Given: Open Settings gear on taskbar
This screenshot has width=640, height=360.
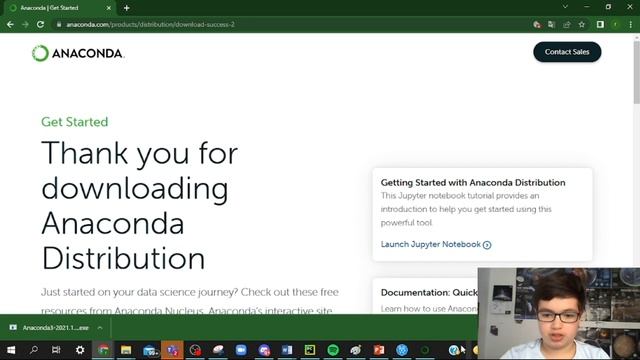Looking at the screenshot, I should click(x=80, y=350).
